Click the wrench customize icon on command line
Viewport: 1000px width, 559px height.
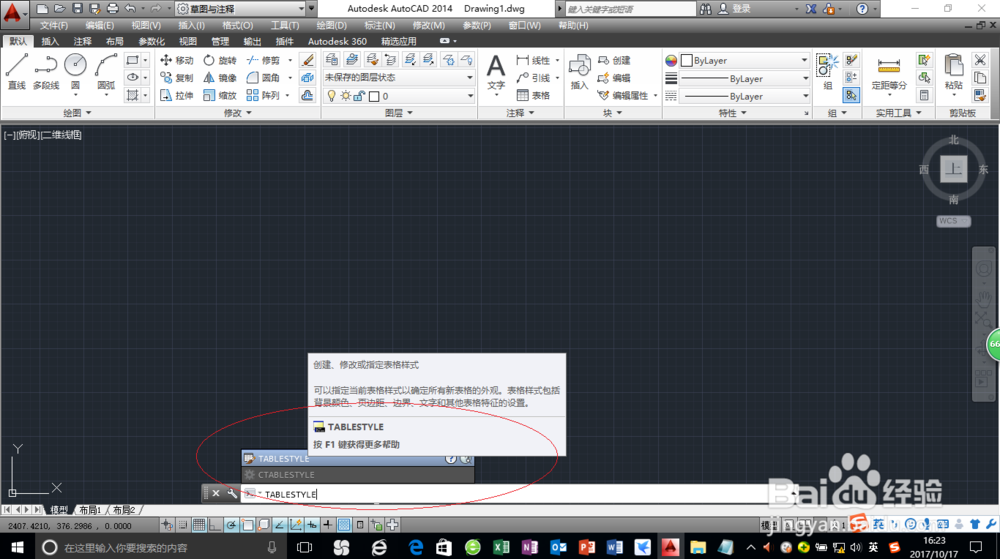(x=232, y=493)
